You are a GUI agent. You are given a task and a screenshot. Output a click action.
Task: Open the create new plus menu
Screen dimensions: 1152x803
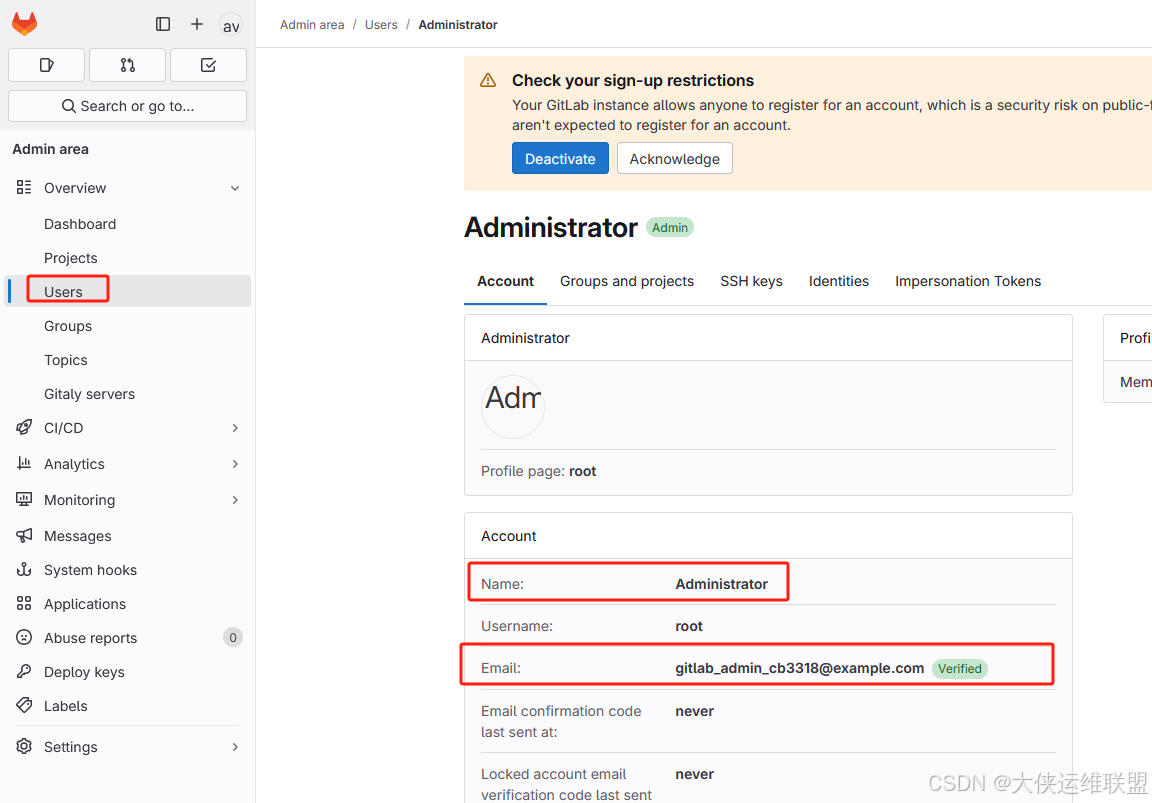click(x=197, y=24)
